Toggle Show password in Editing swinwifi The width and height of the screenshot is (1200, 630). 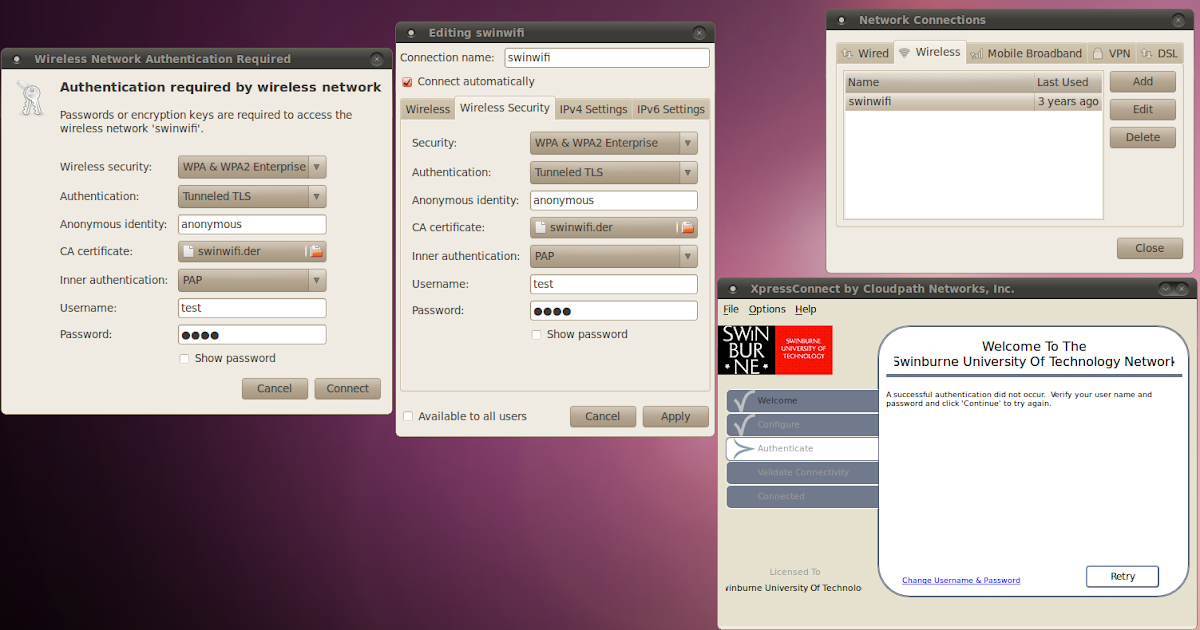click(x=537, y=334)
